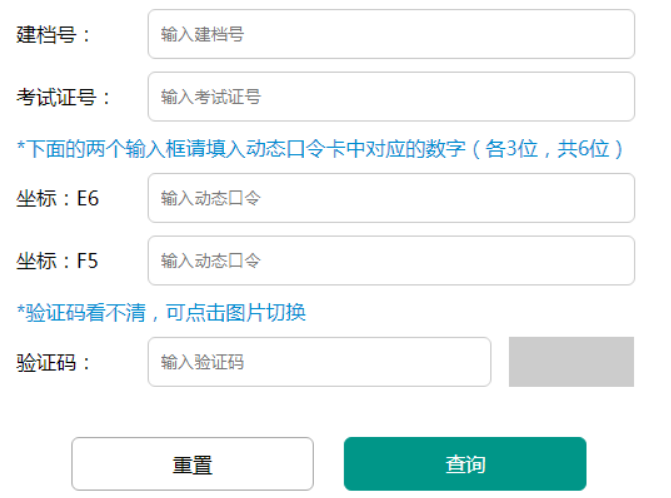
Task: Click the 坐标：F5 label
Action: (58, 261)
